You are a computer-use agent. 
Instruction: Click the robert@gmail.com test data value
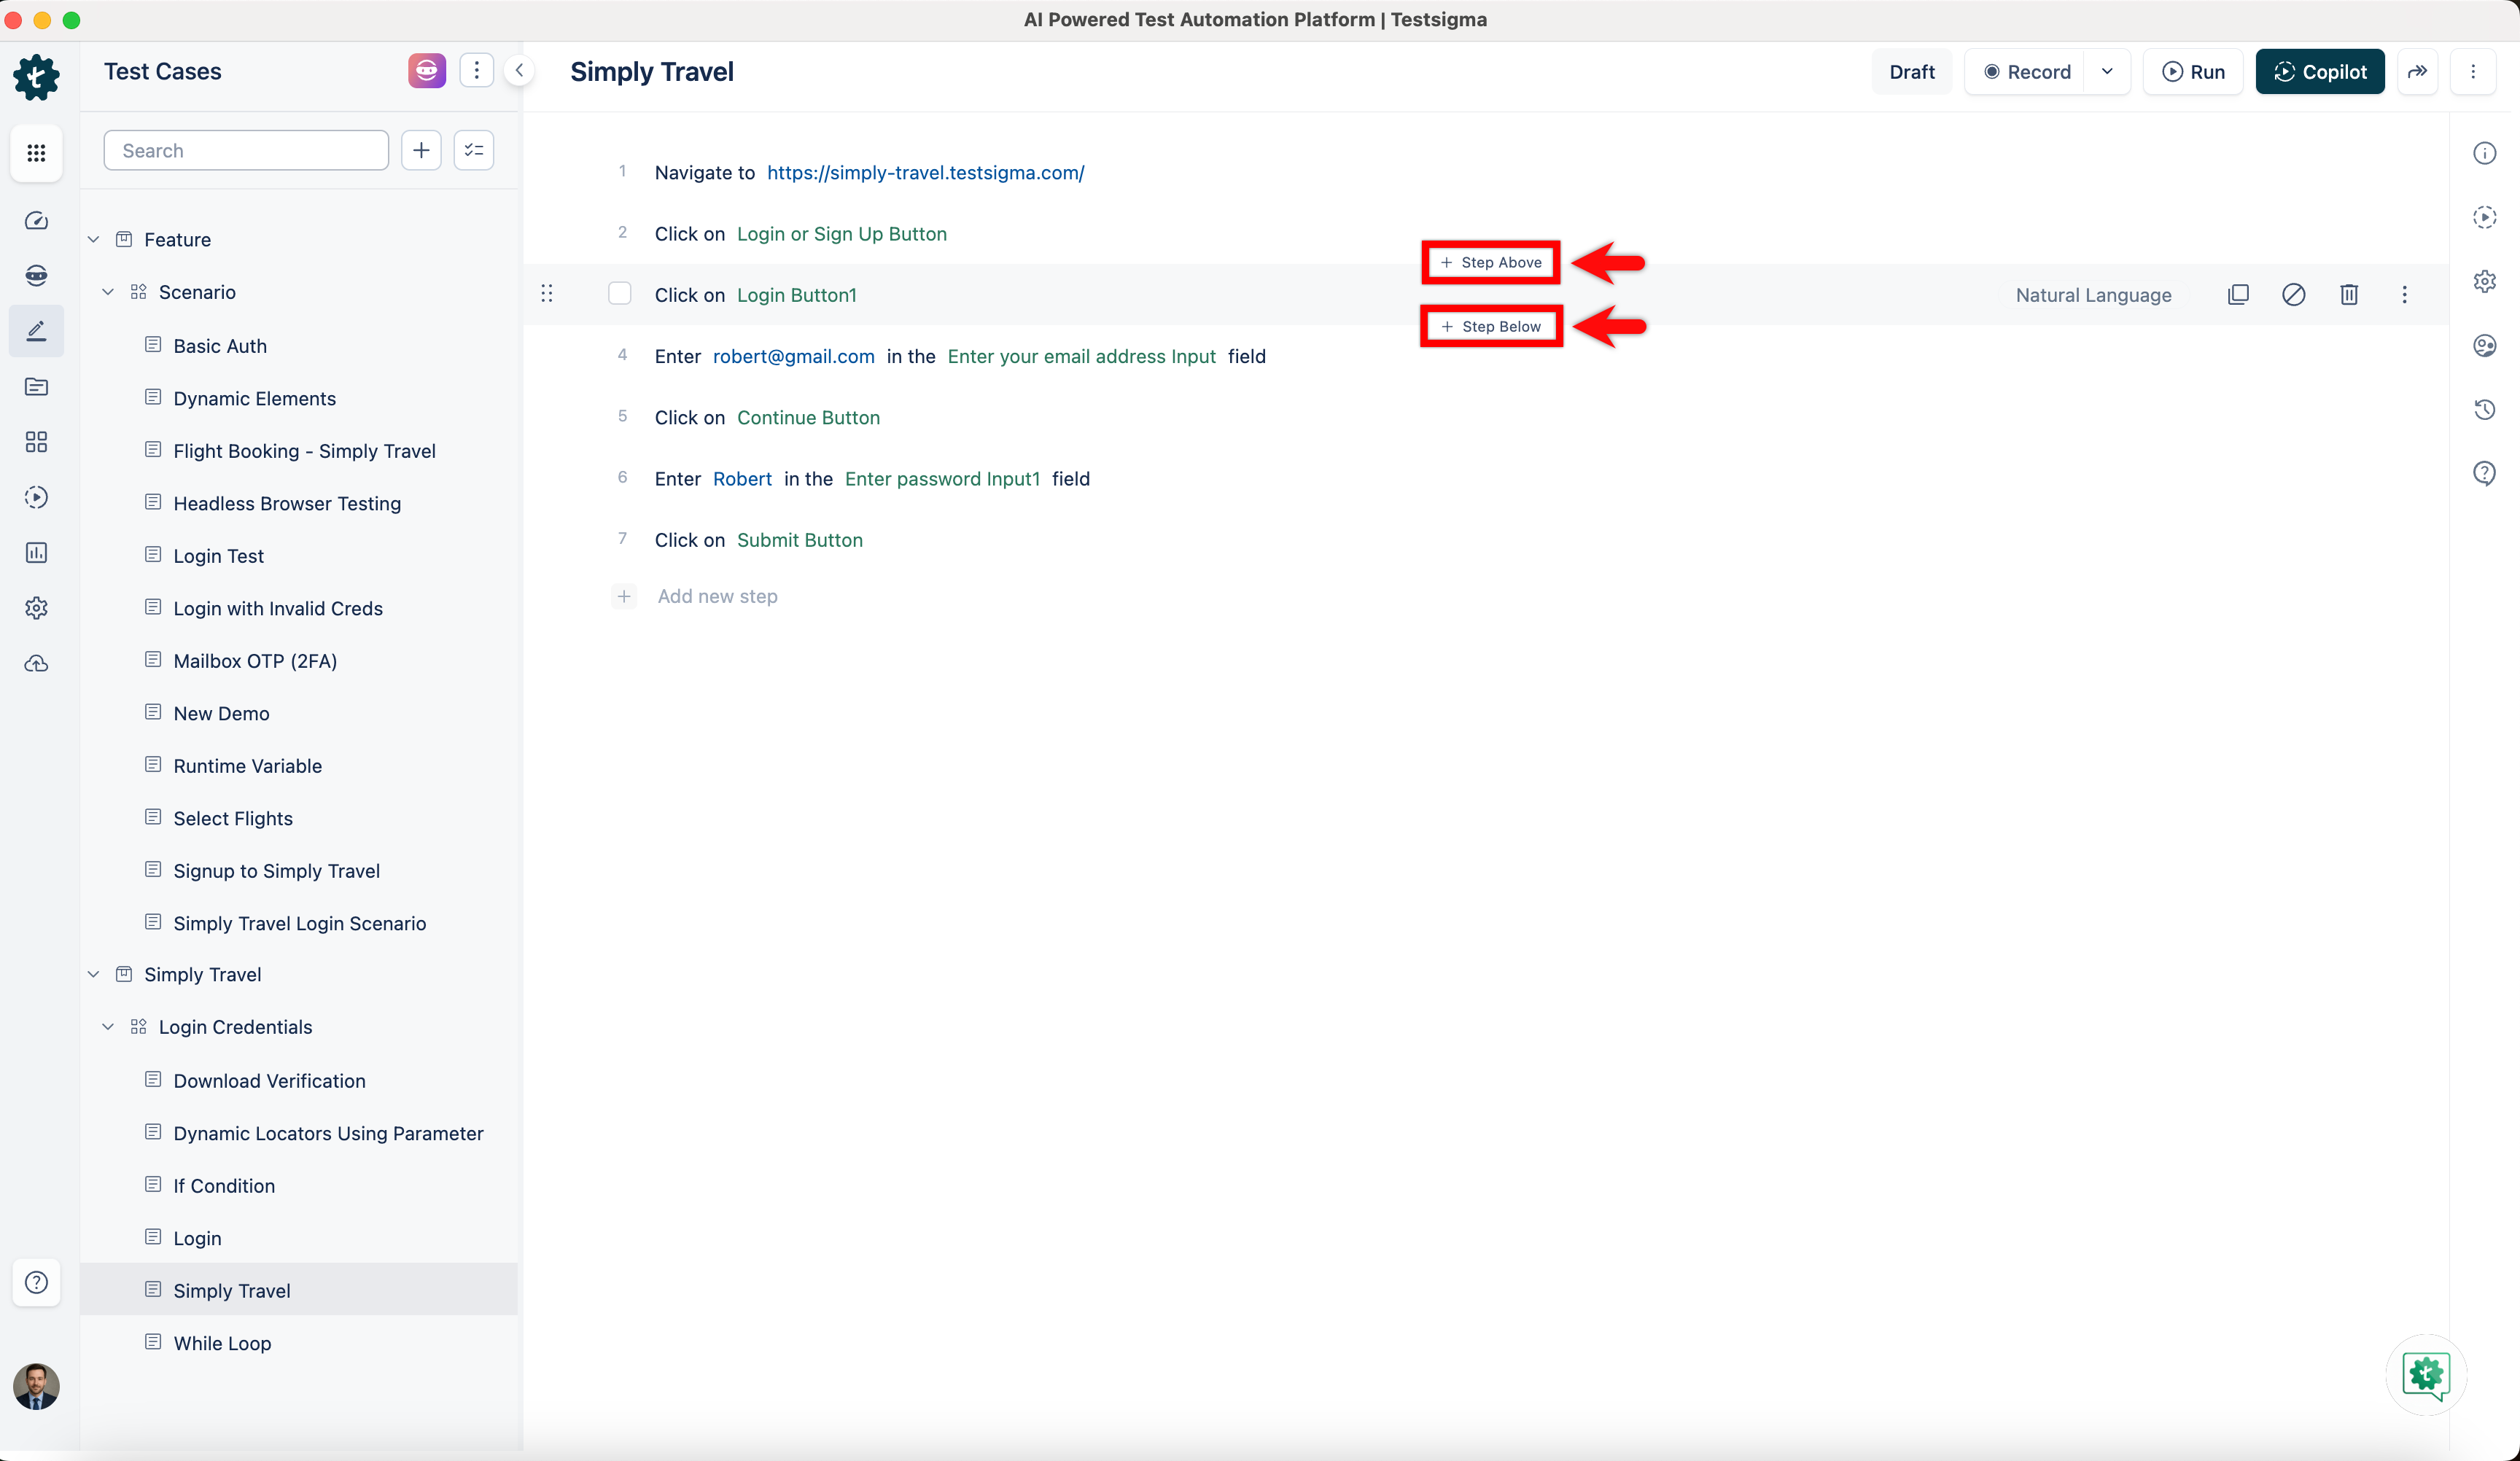[x=793, y=356]
